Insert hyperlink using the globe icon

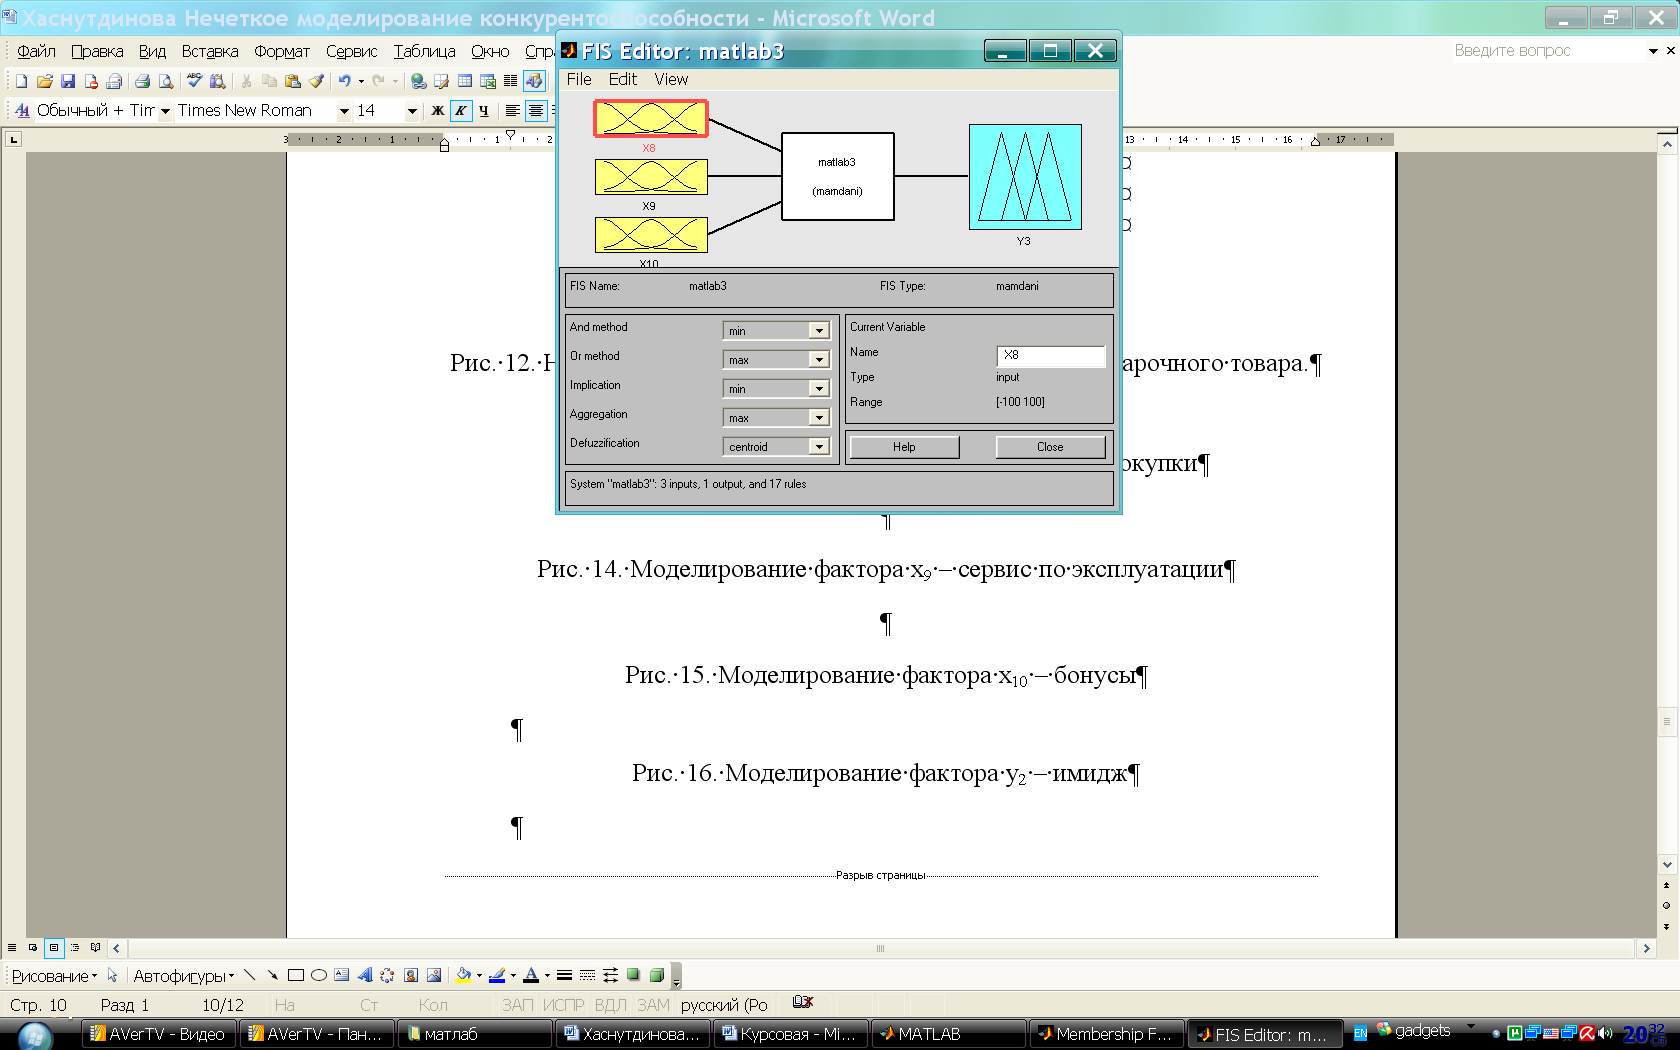(x=418, y=81)
